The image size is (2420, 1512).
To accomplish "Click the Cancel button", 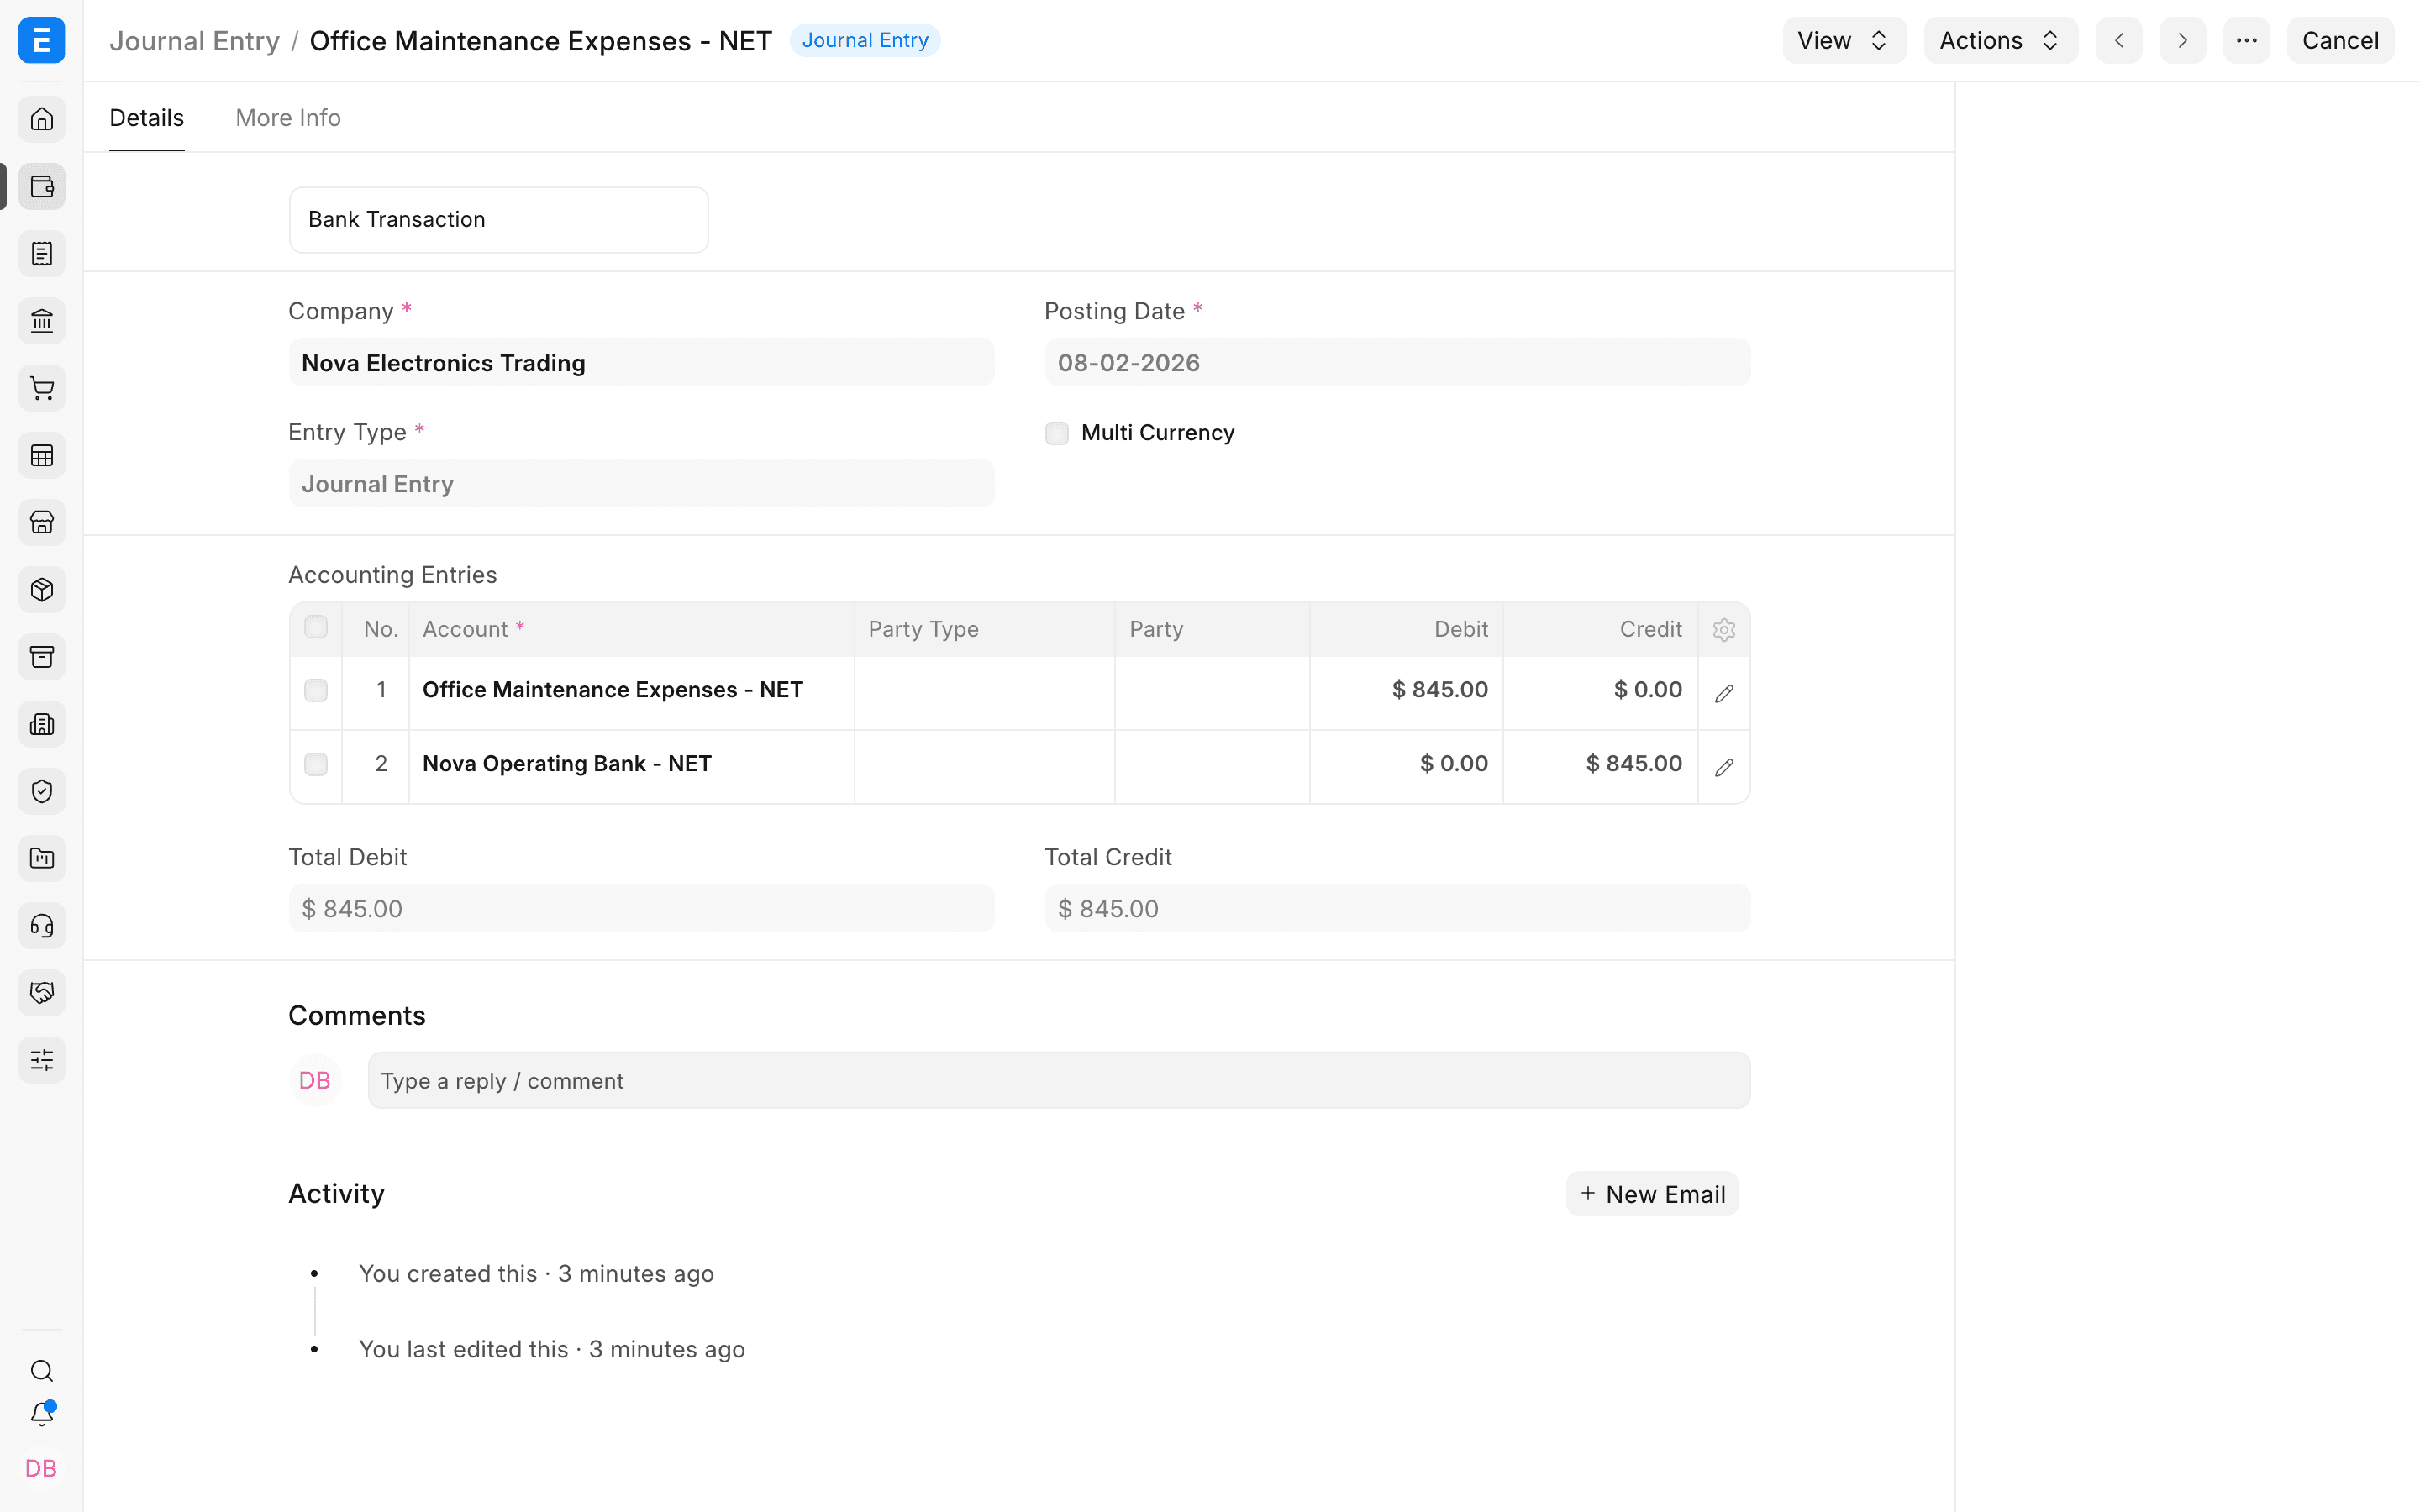I will (x=2340, y=40).
